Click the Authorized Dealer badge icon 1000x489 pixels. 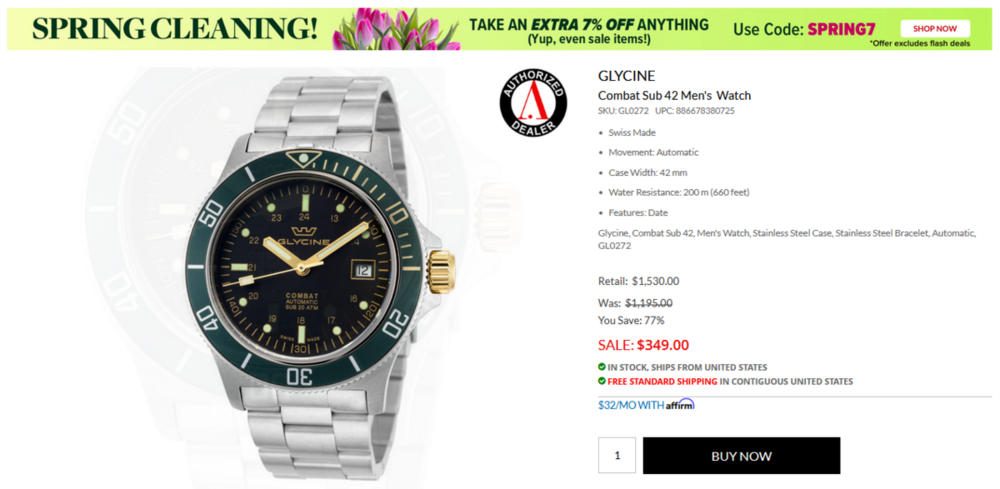[533, 103]
